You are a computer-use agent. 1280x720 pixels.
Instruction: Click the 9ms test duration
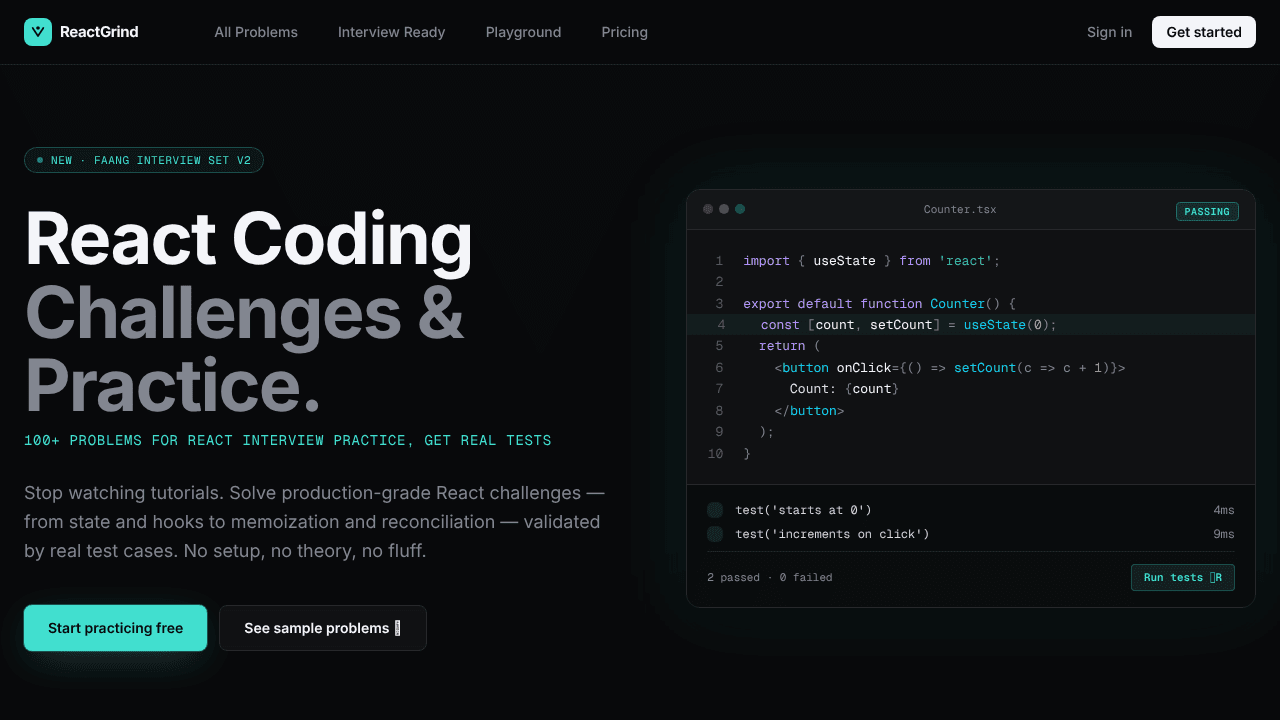point(1224,534)
